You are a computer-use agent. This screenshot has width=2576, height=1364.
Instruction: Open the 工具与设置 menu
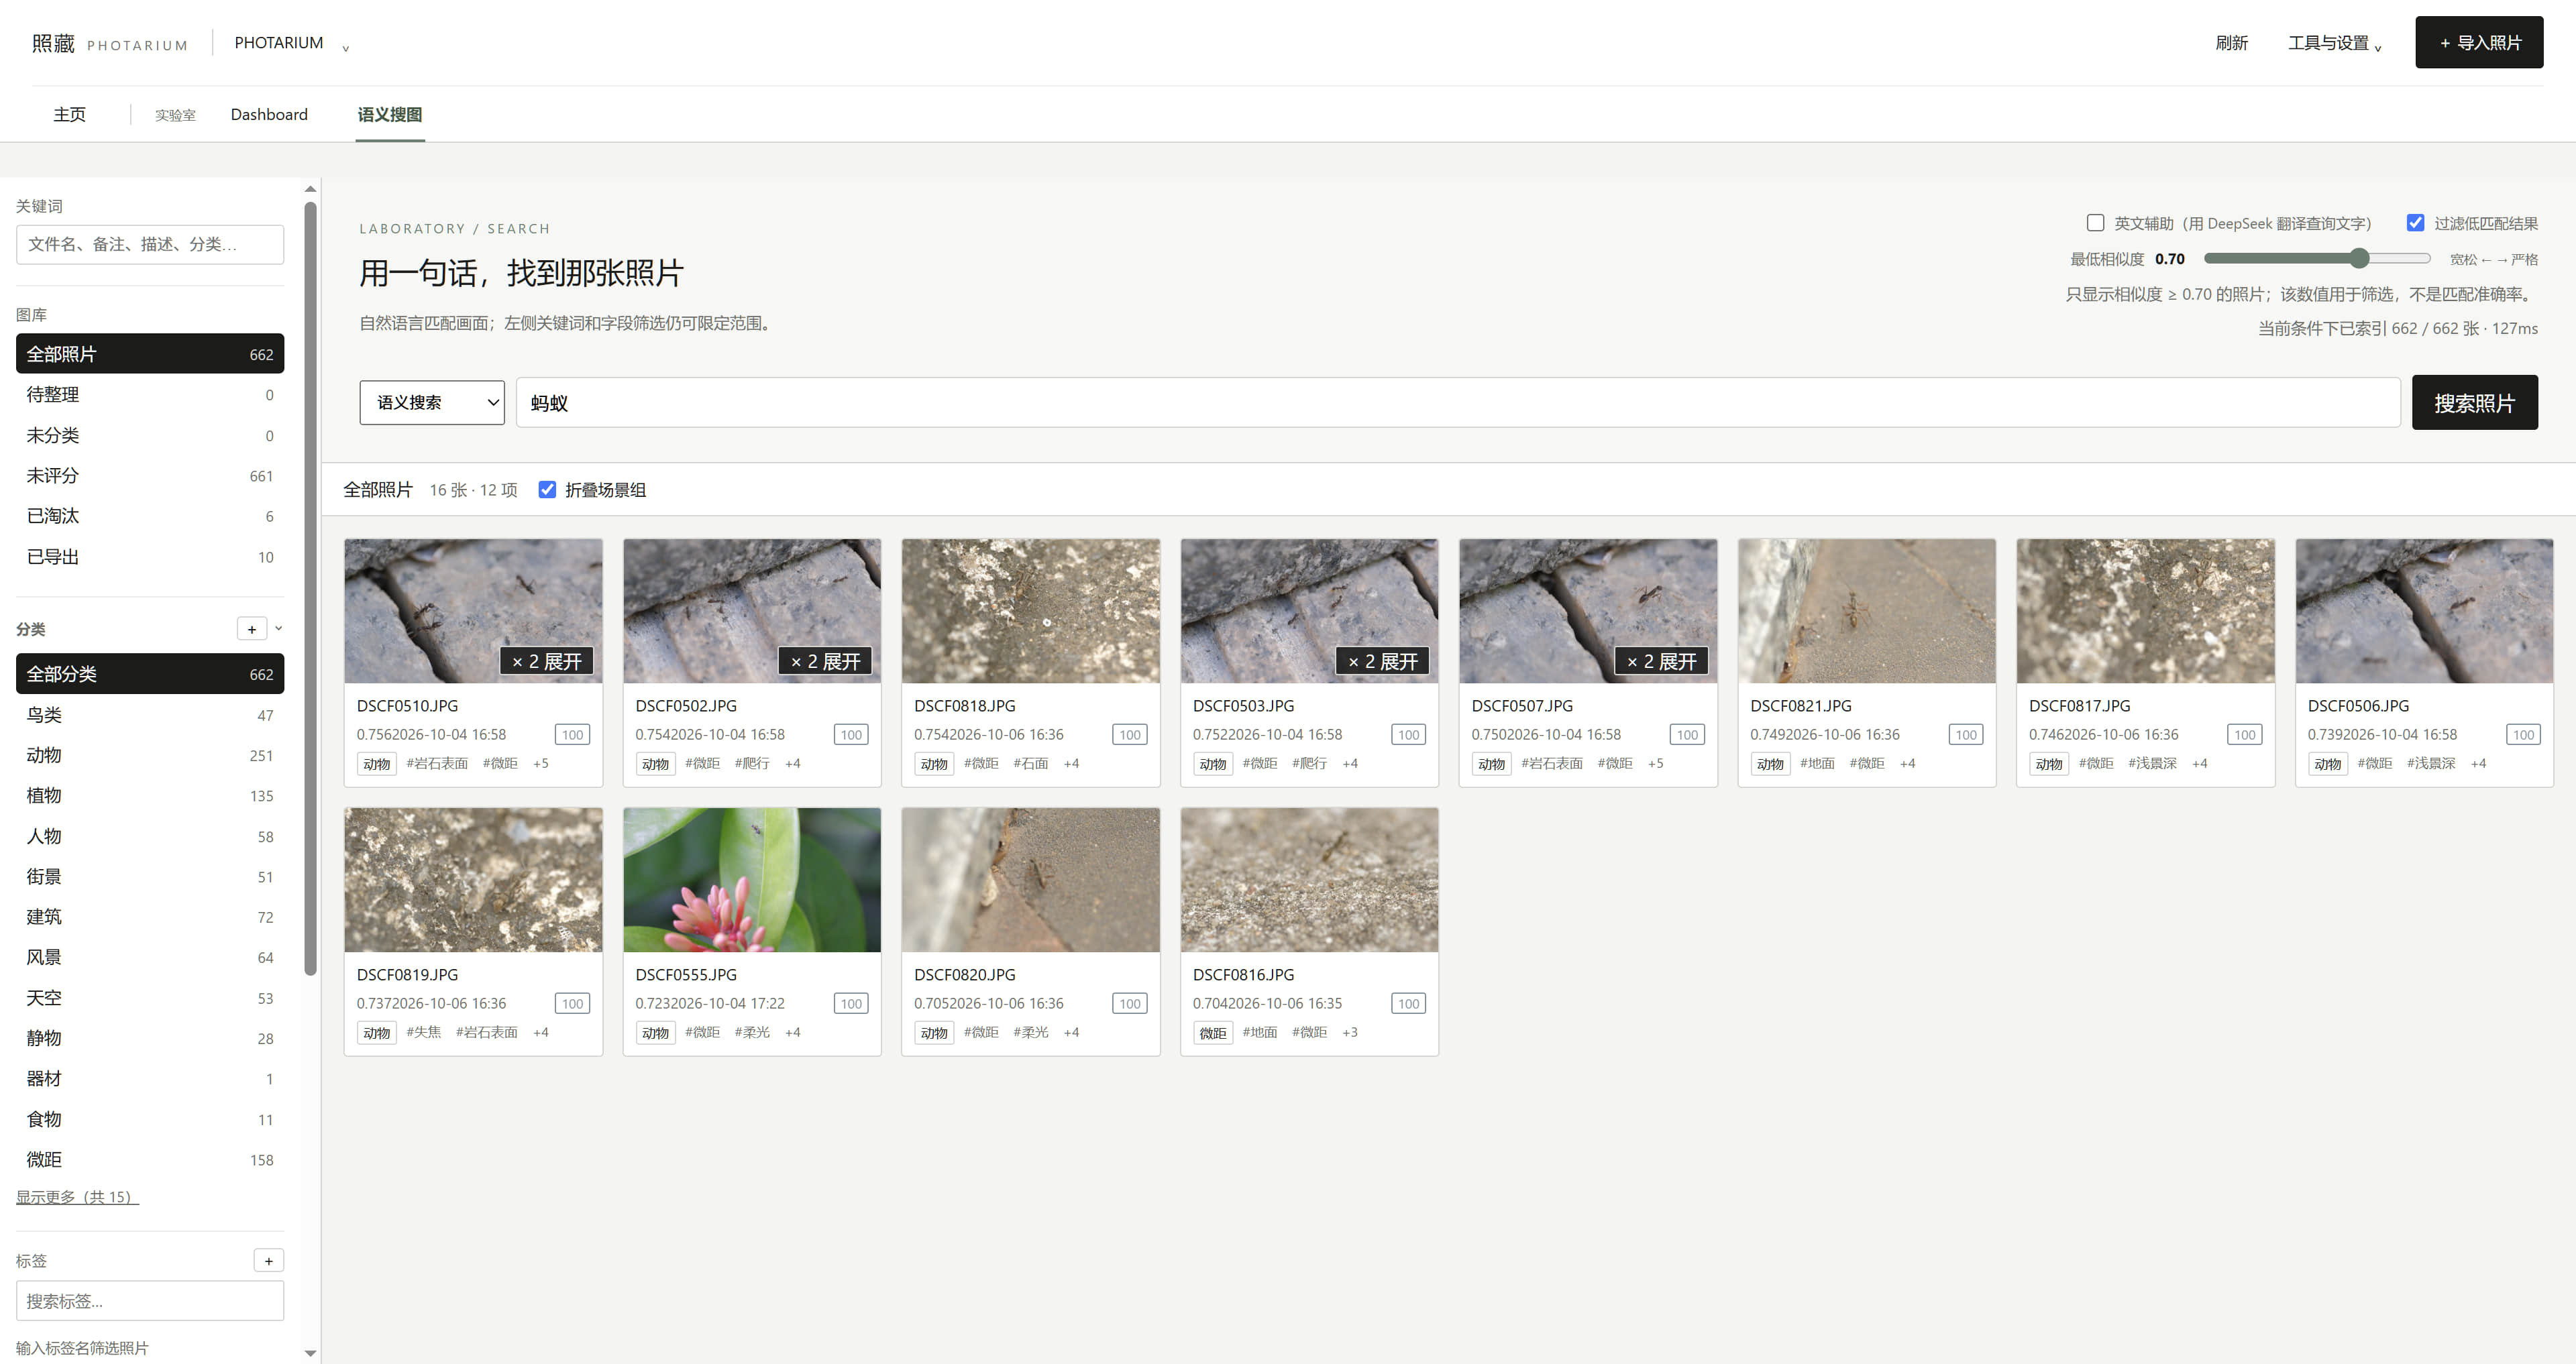pos(2334,43)
